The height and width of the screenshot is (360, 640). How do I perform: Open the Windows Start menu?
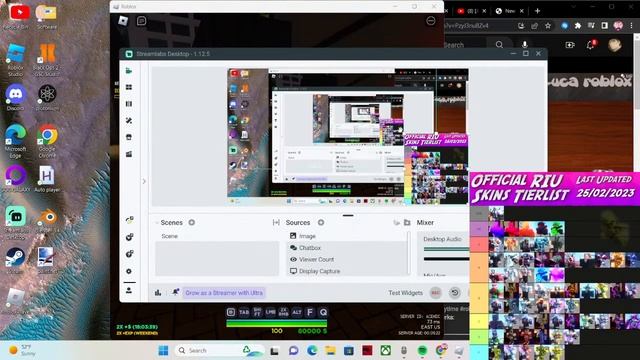point(163,350)
